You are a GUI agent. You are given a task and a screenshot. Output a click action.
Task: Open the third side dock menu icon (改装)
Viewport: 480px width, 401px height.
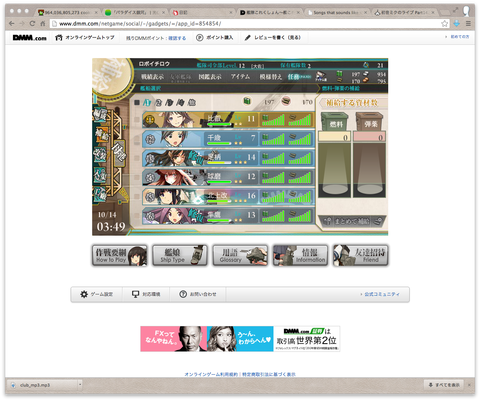(x=100, y=155)
